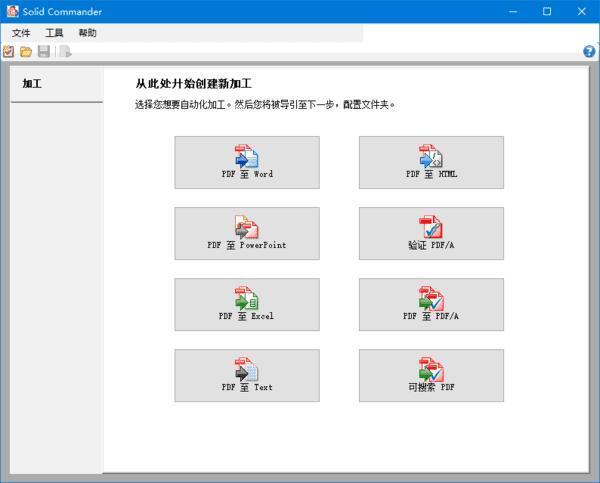Click the save floppy disk icon
This screenshot has height=483, width=600.
pyautogui.click(x=44, y=51)
